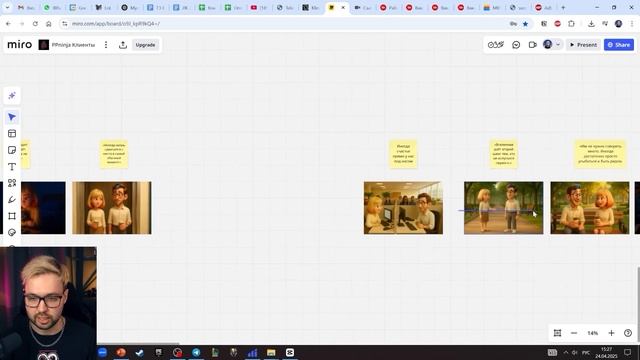Bookmark page with star icon
This screenshot has height=360, width=640.
click(525, 24)
